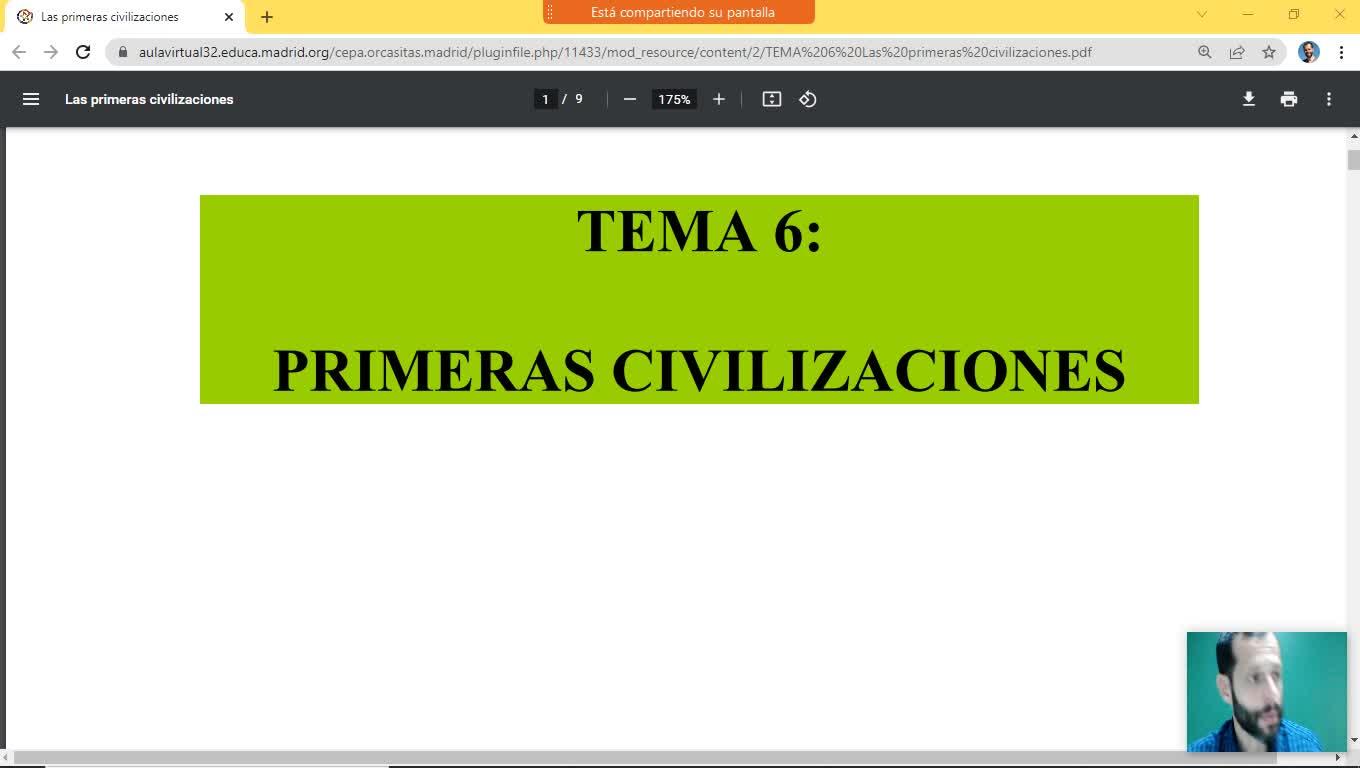View site information padlock icon

point(124,52)
